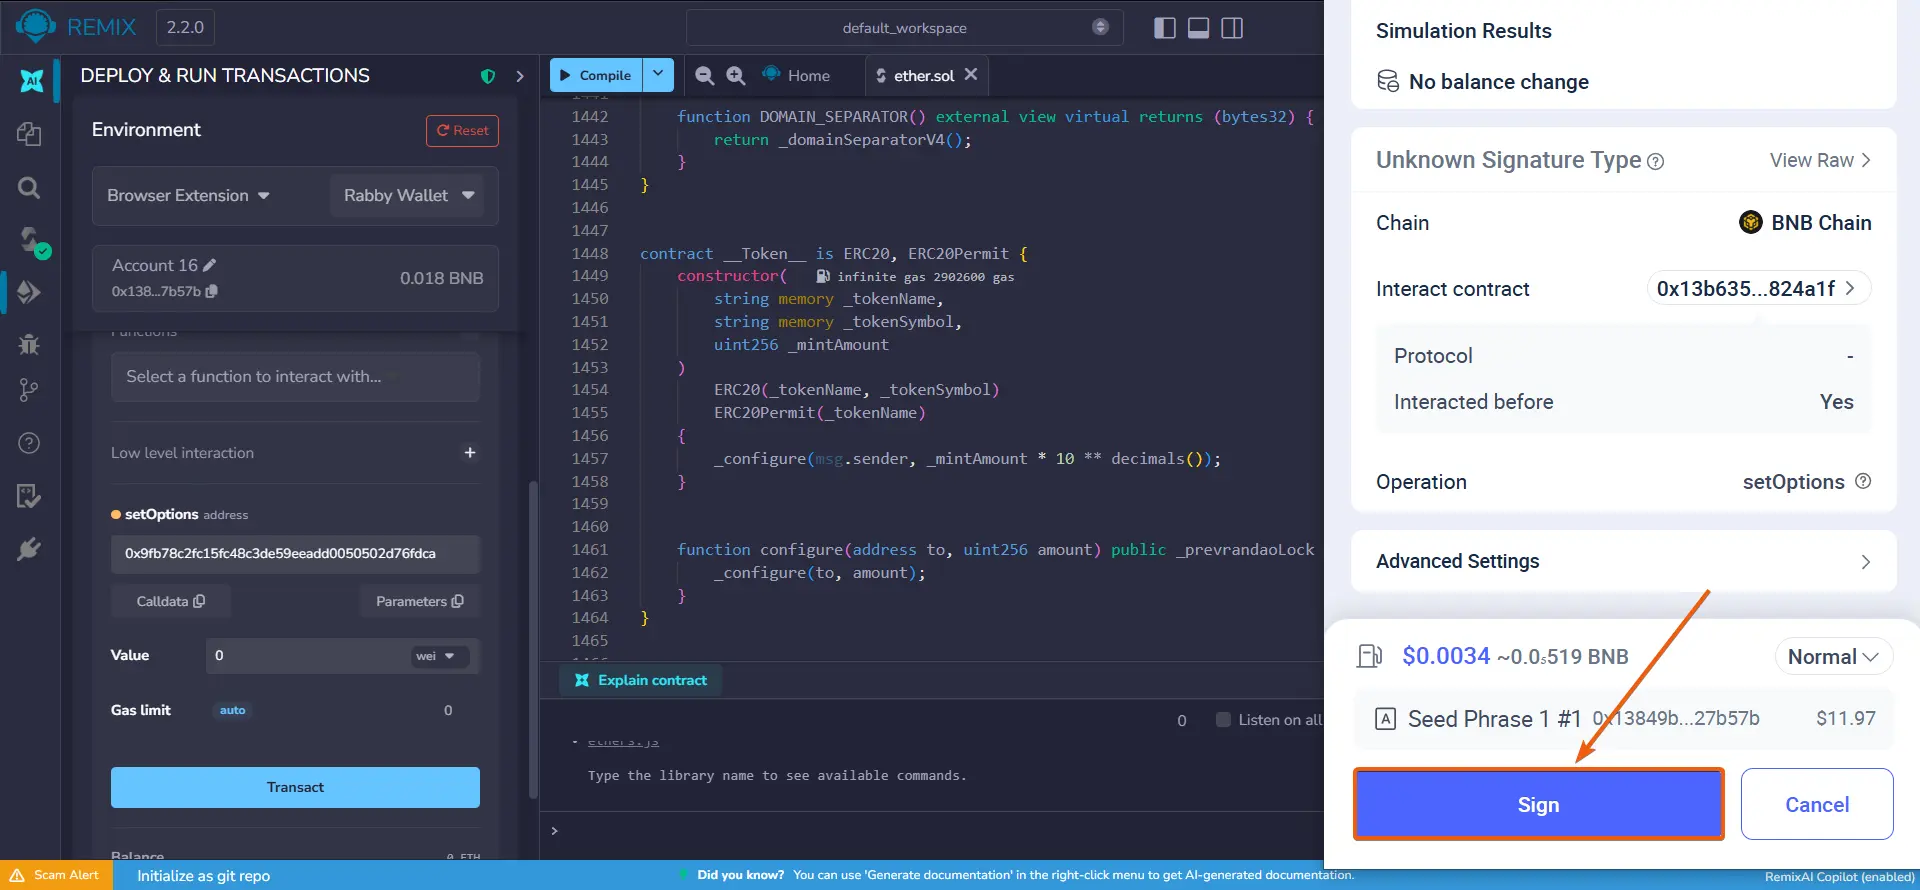Expand Advanced Settings
This screenshot has width=1920, height=890.
point(1623,561)
